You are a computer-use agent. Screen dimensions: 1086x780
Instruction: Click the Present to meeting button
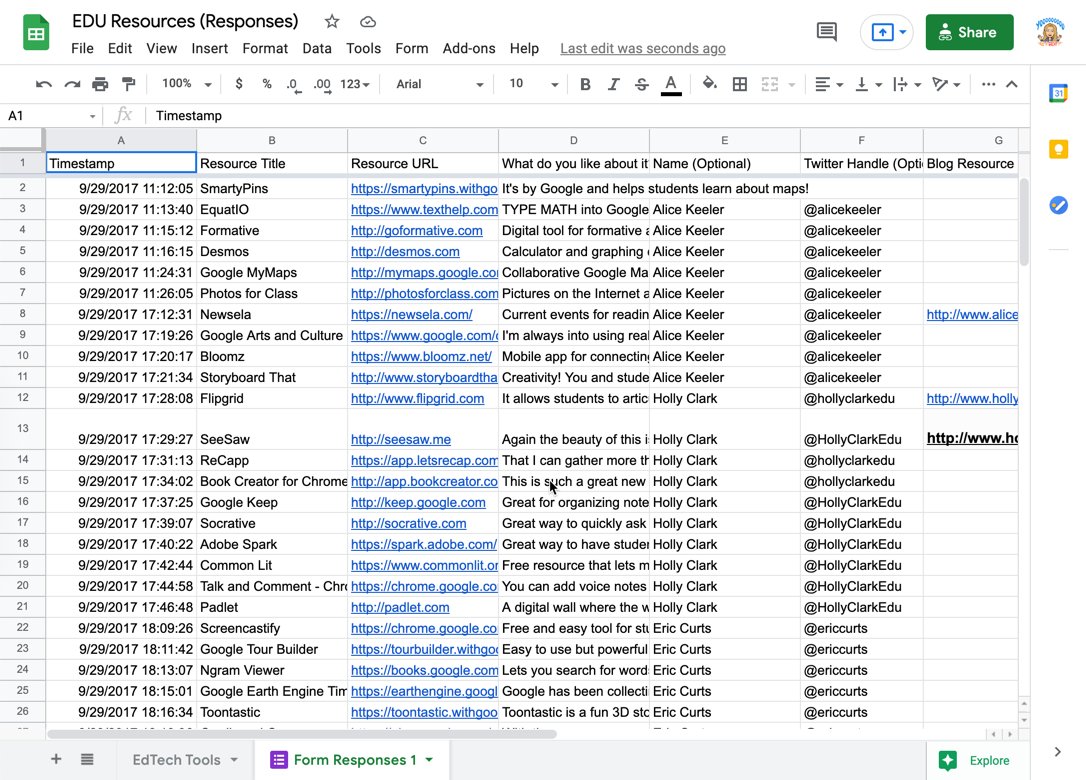point(887,32)
